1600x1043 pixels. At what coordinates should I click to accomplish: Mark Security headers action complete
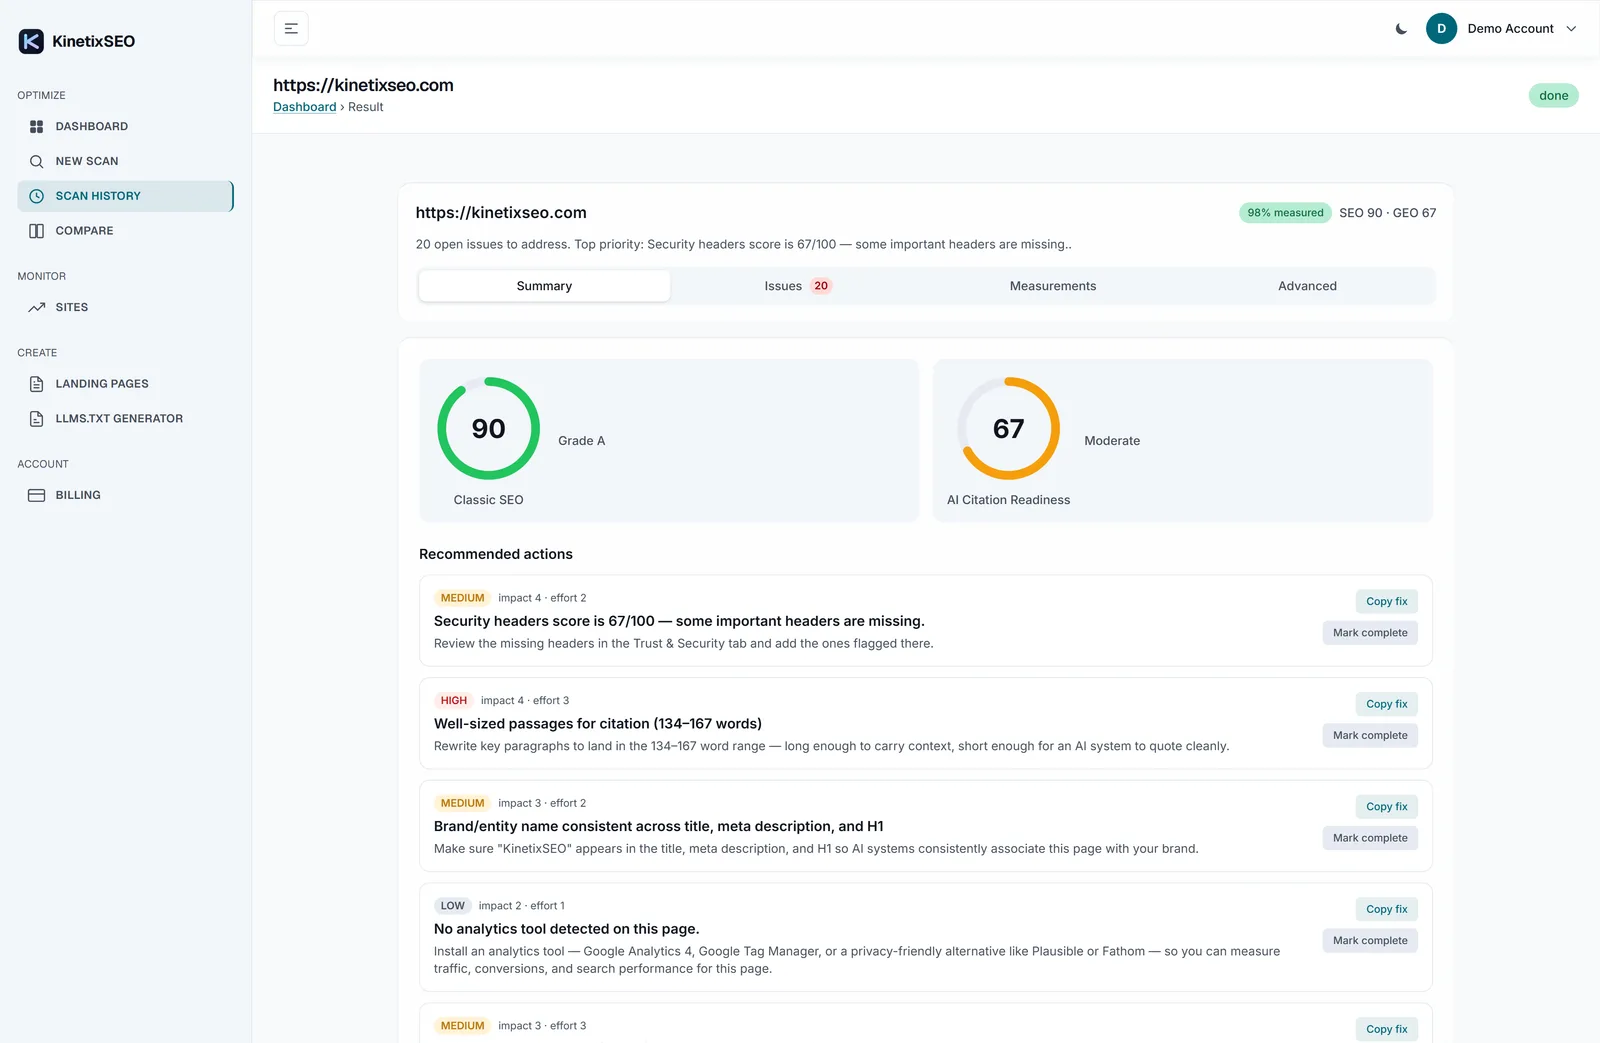coord(1370,633)
